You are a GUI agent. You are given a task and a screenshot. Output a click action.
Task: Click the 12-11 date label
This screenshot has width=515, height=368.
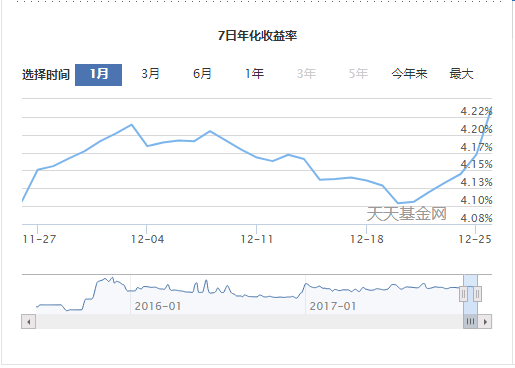coord(257,239)
